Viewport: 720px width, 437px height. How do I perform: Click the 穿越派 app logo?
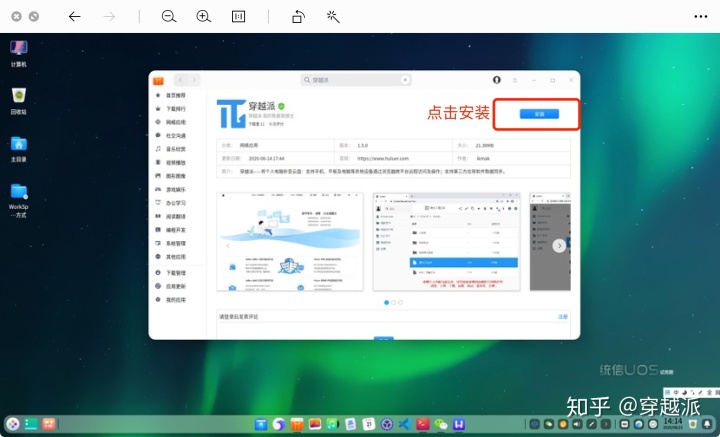click(231, 113)
